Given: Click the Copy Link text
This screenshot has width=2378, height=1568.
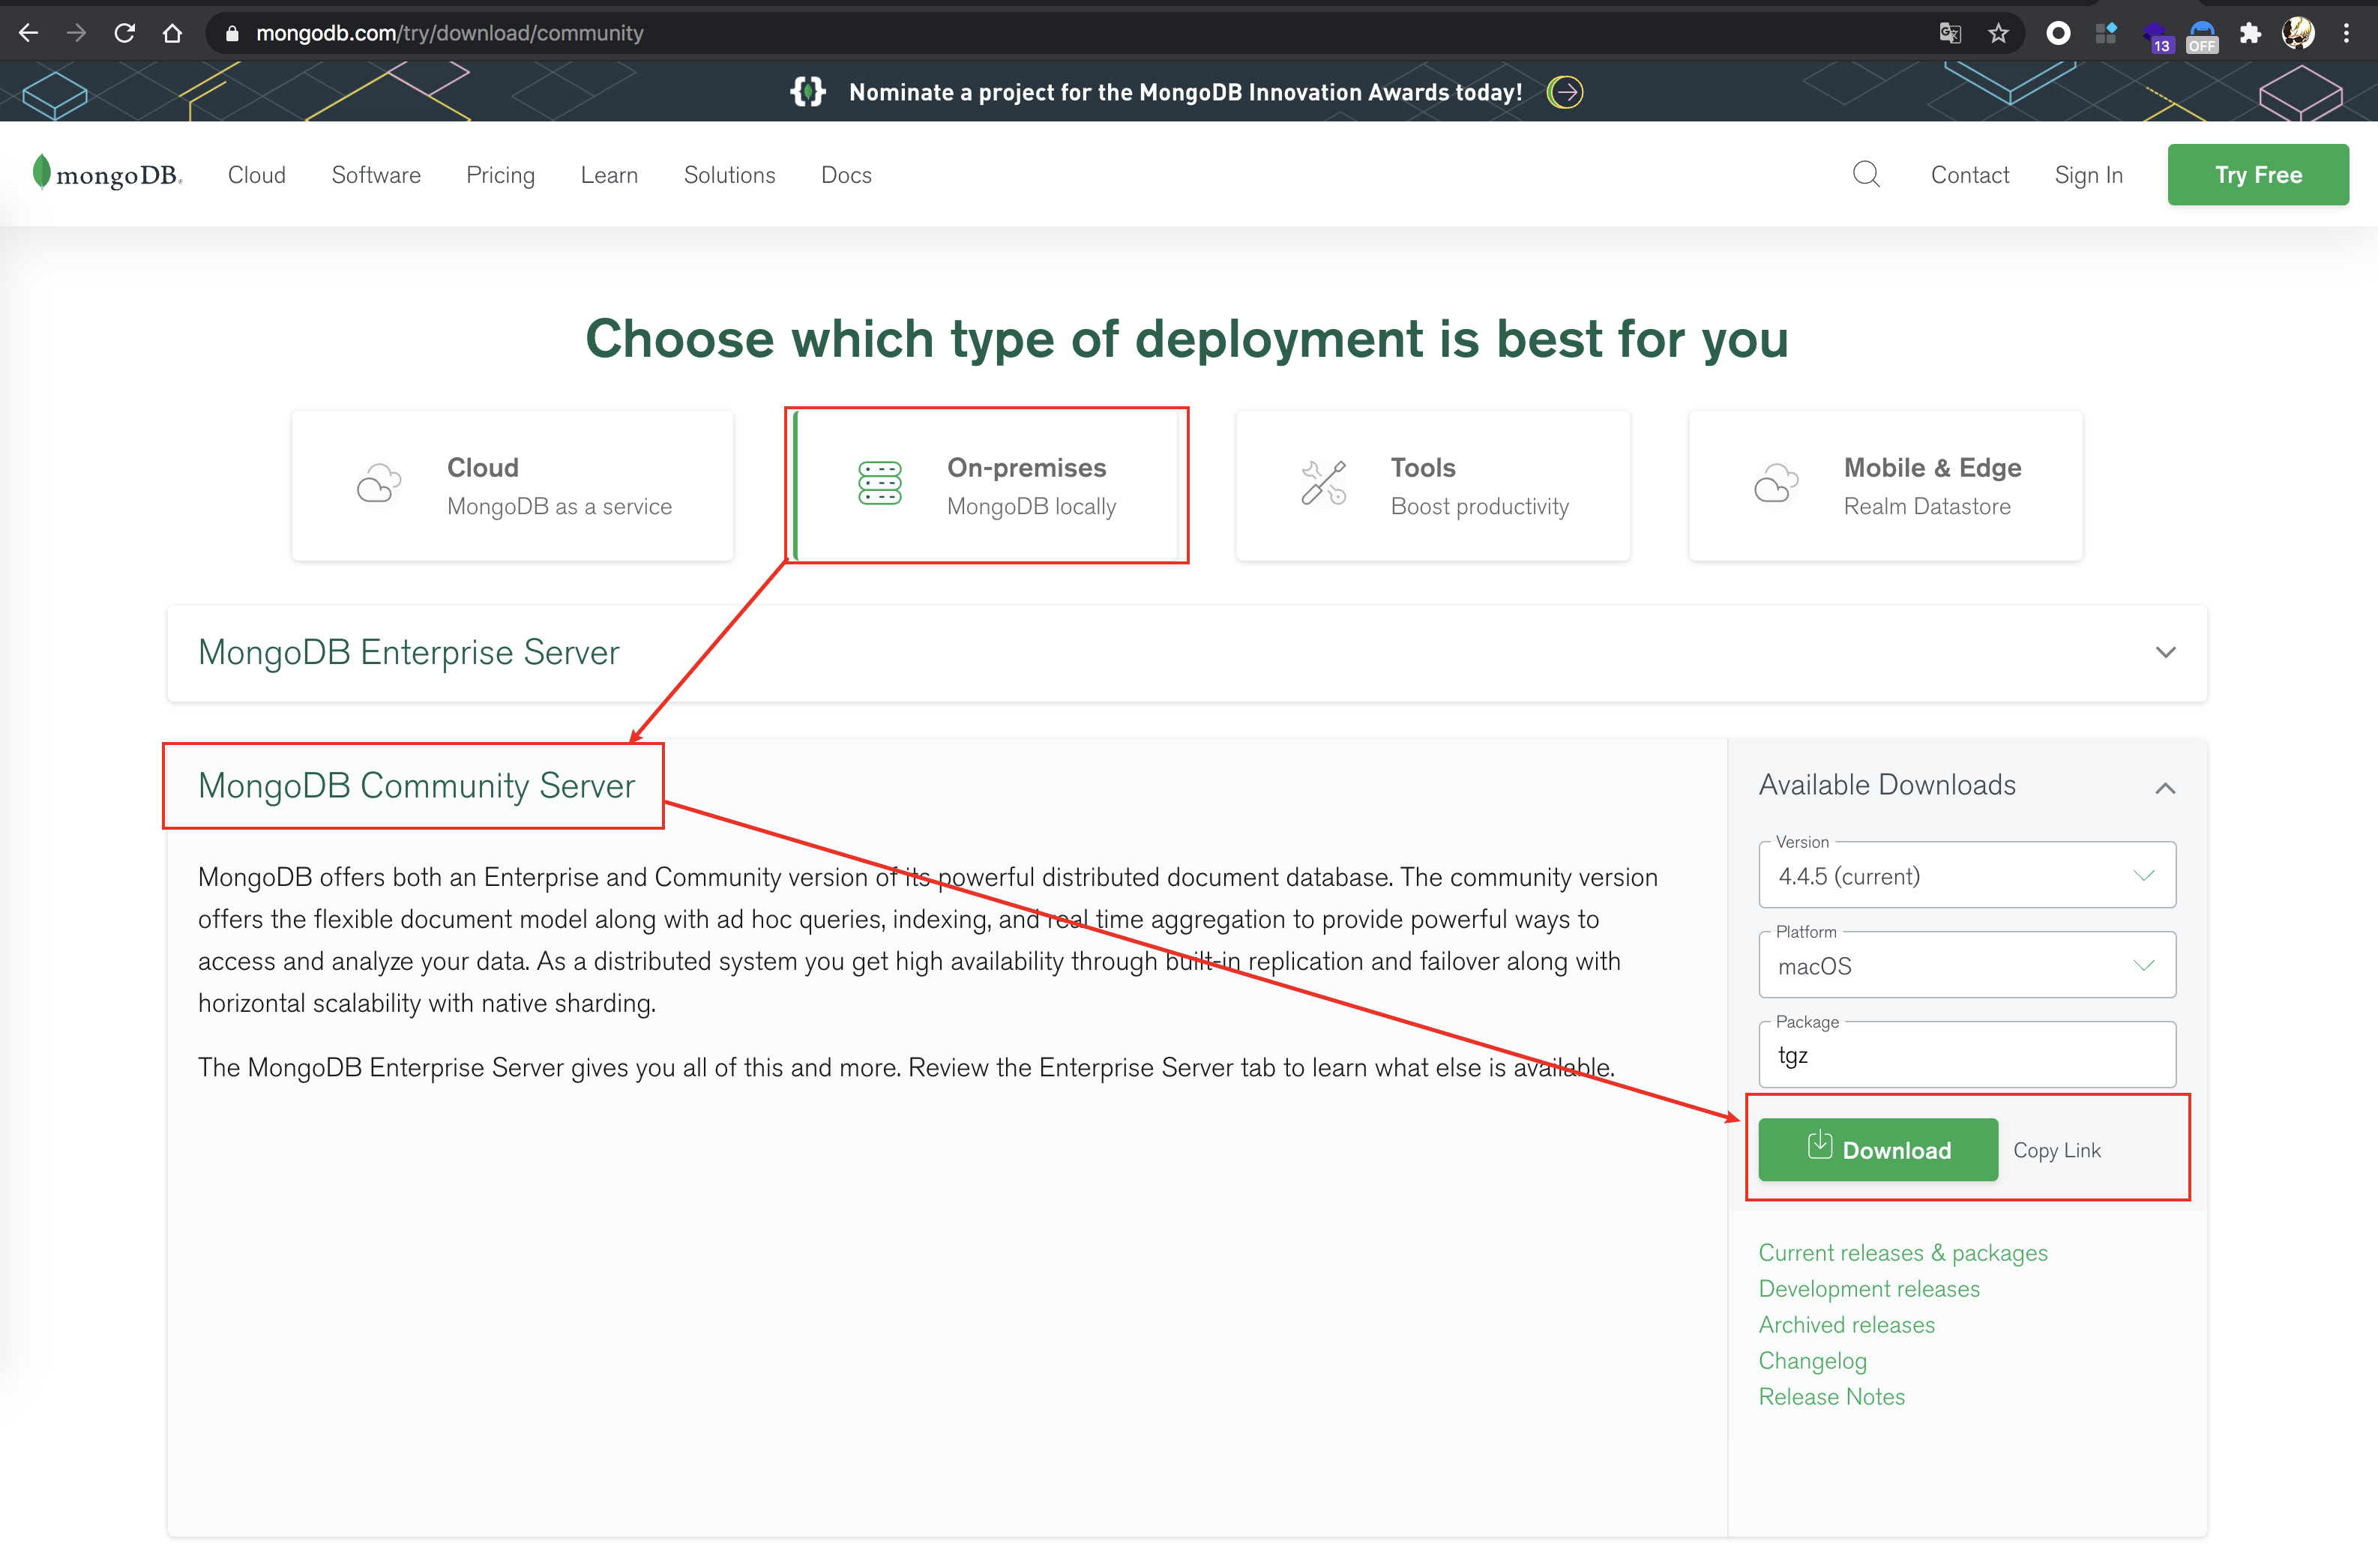Looking at the screenshot, I should (2056, 1150).
